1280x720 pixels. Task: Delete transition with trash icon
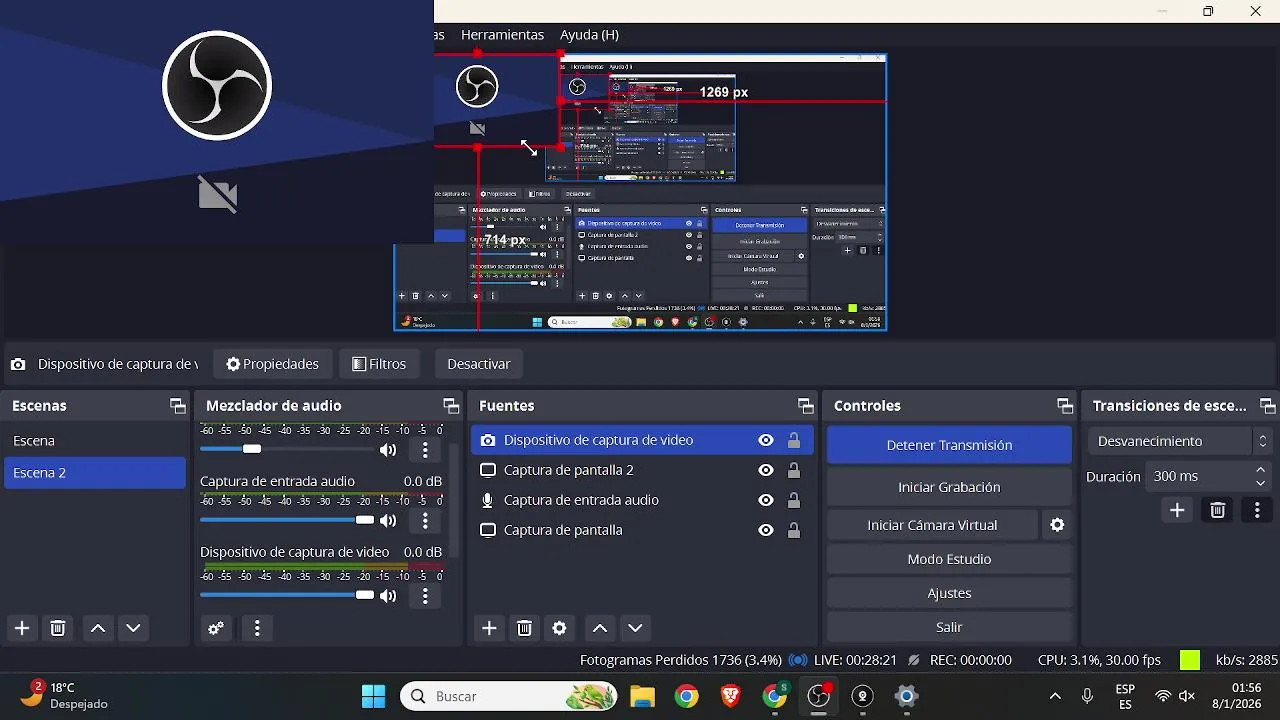1217,511
